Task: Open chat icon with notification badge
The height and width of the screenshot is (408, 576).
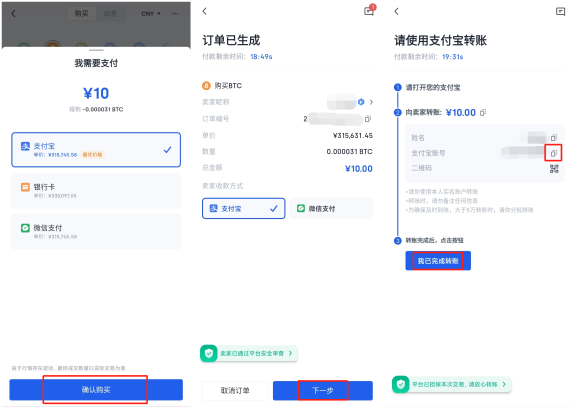Action: (369, 11)
